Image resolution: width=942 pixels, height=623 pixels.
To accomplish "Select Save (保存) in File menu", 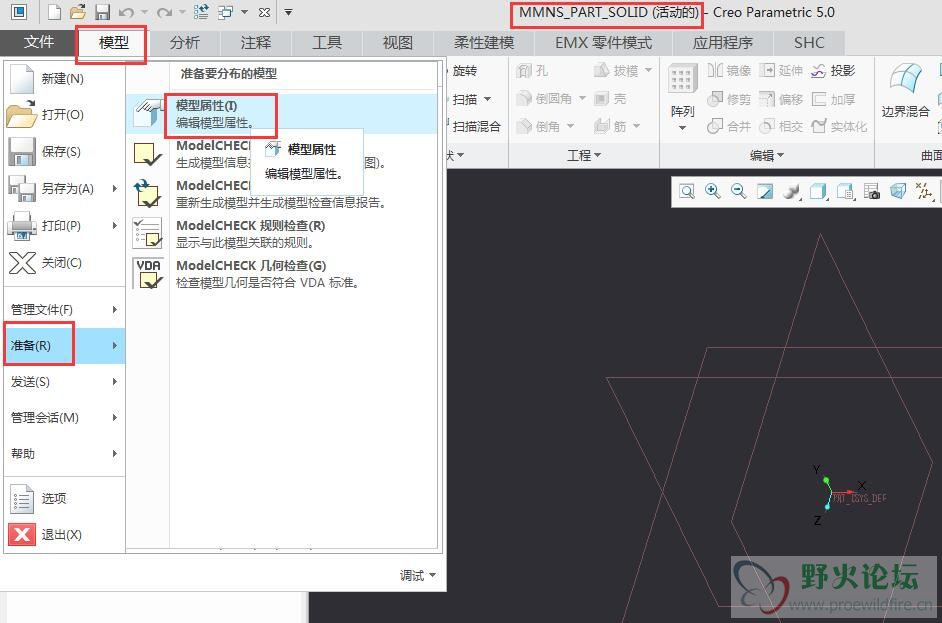I will pyautogui.click(x=64, y=151).
